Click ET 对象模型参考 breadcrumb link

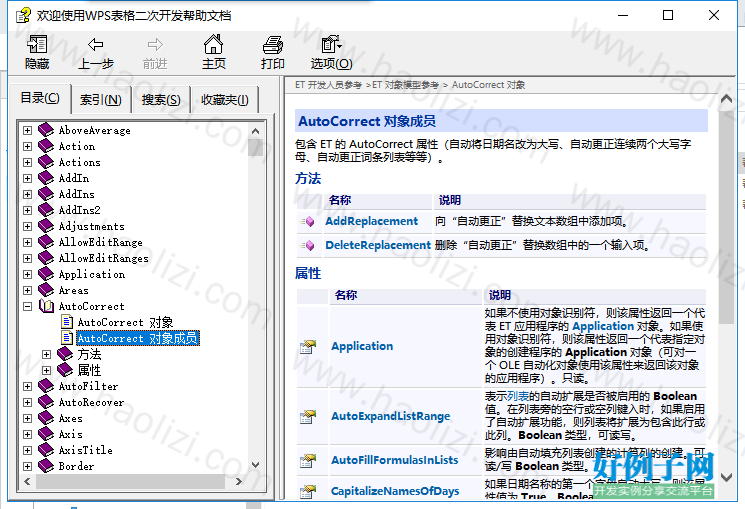click(405, 85)
